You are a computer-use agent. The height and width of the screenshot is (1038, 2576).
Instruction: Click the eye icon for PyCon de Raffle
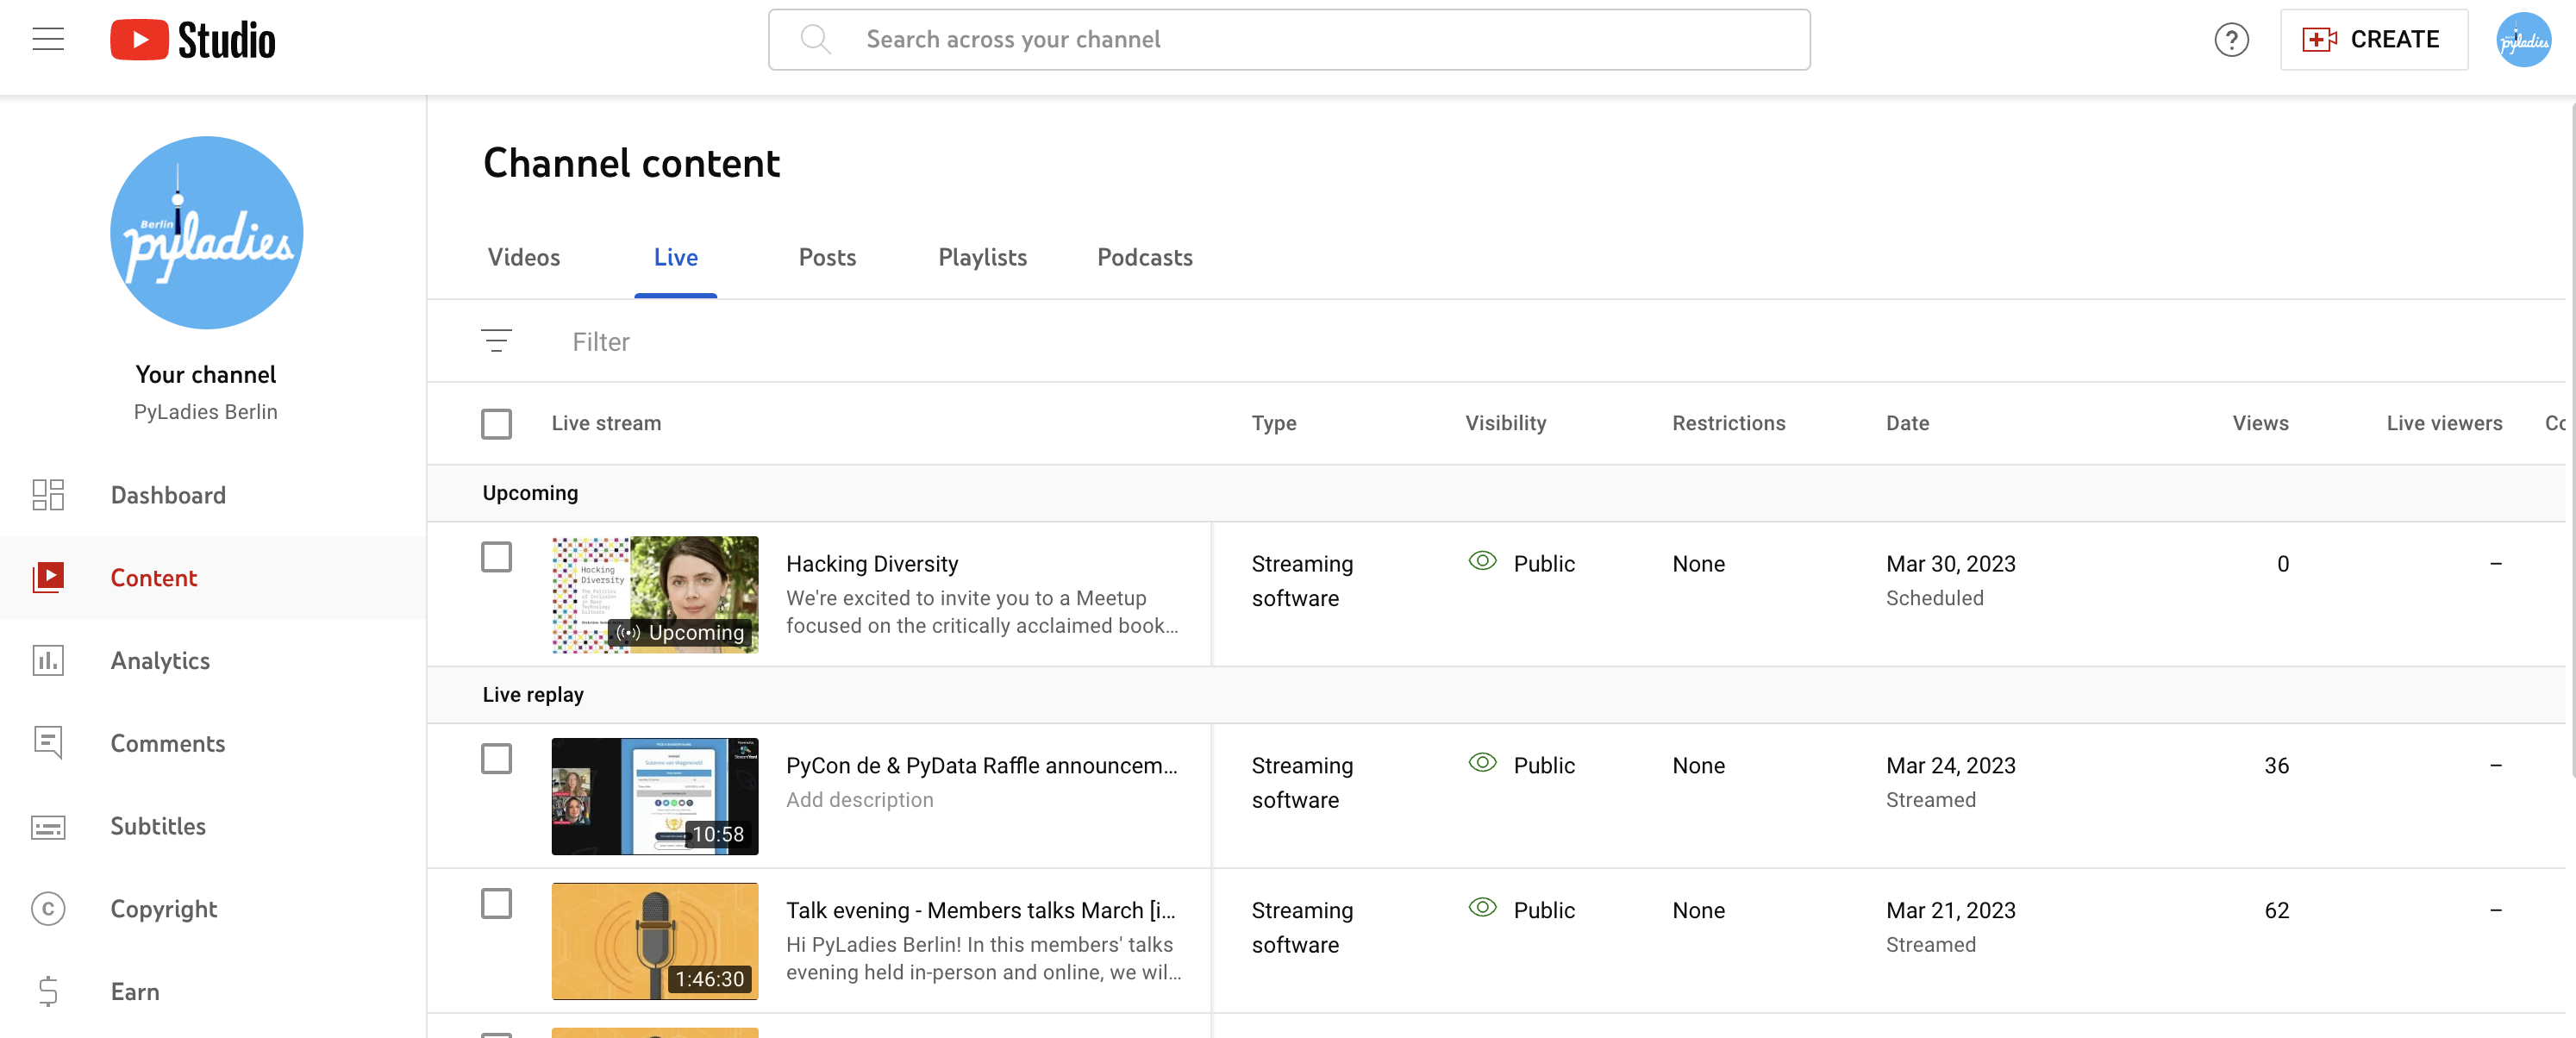tap(1482, 764)
